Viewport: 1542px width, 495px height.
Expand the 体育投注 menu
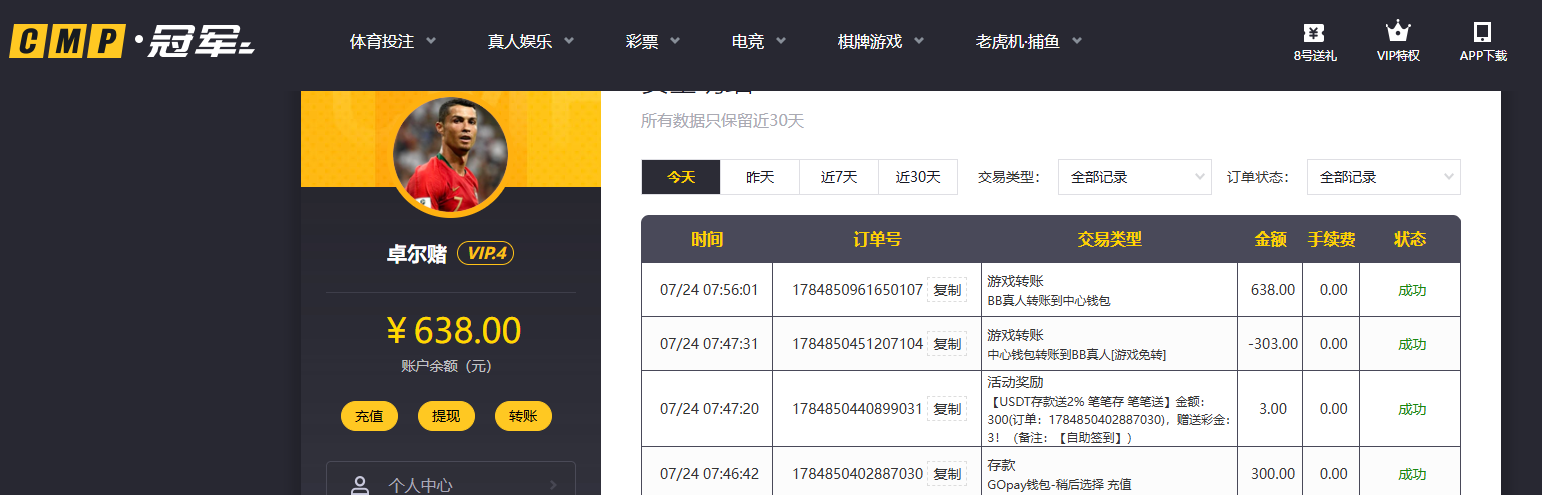click(x=393, y=41)
